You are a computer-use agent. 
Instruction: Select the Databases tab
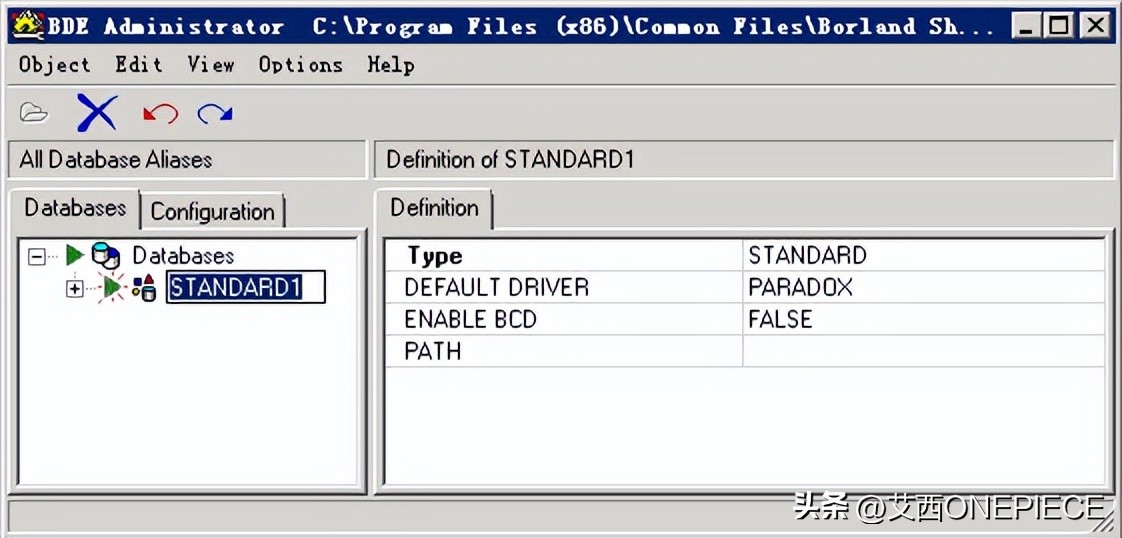point(75,208)
